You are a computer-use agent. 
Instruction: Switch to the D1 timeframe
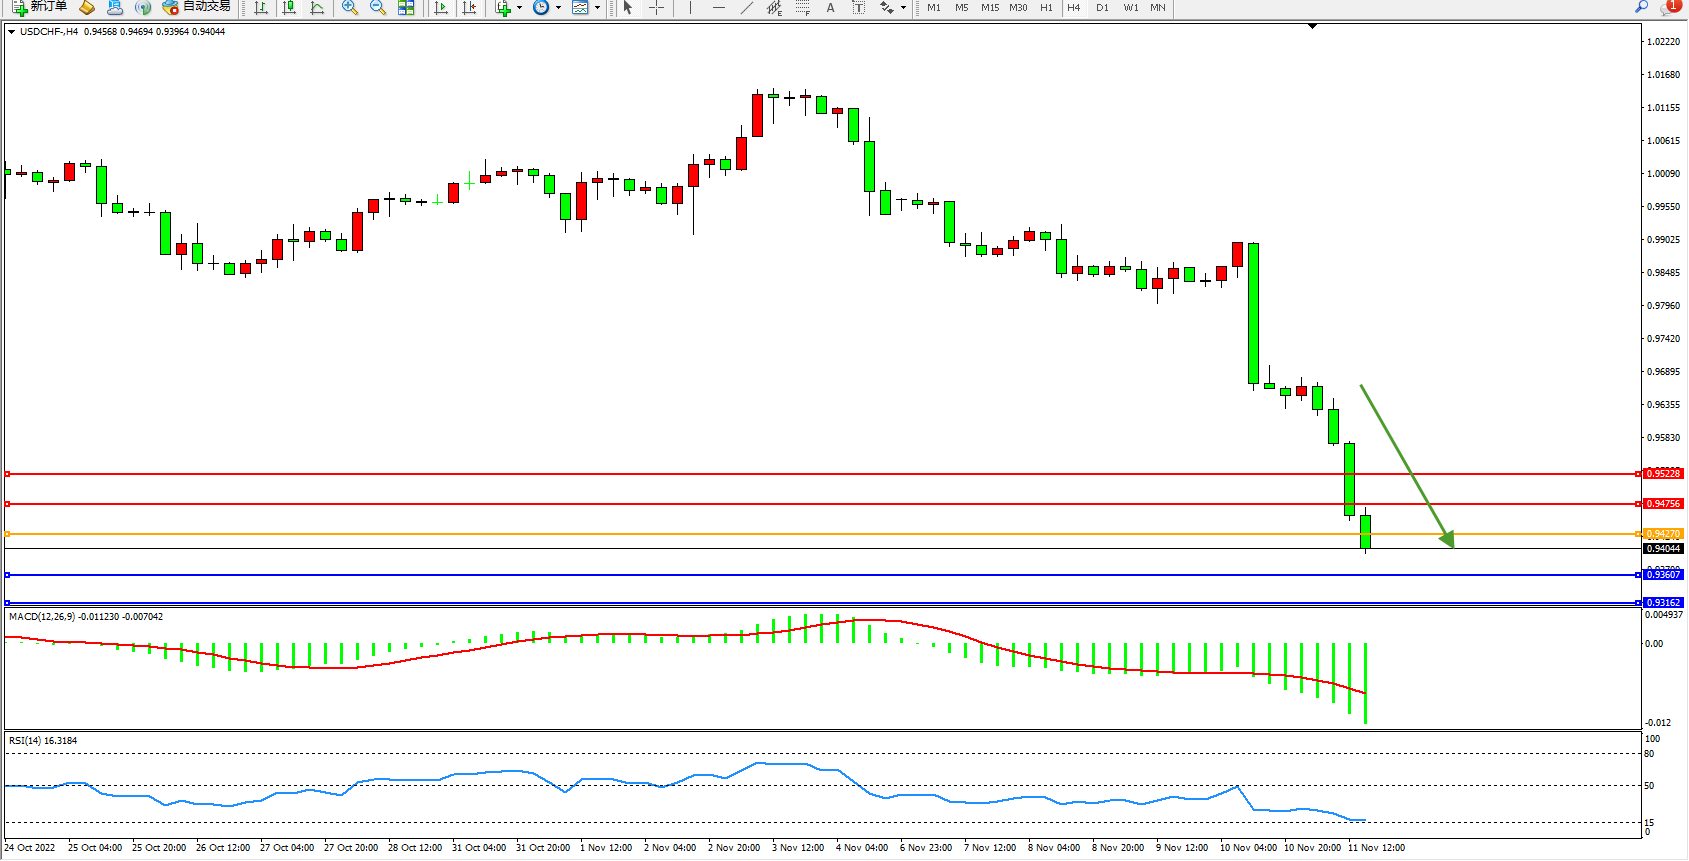pyautogui.click(x=1102, y=7)
